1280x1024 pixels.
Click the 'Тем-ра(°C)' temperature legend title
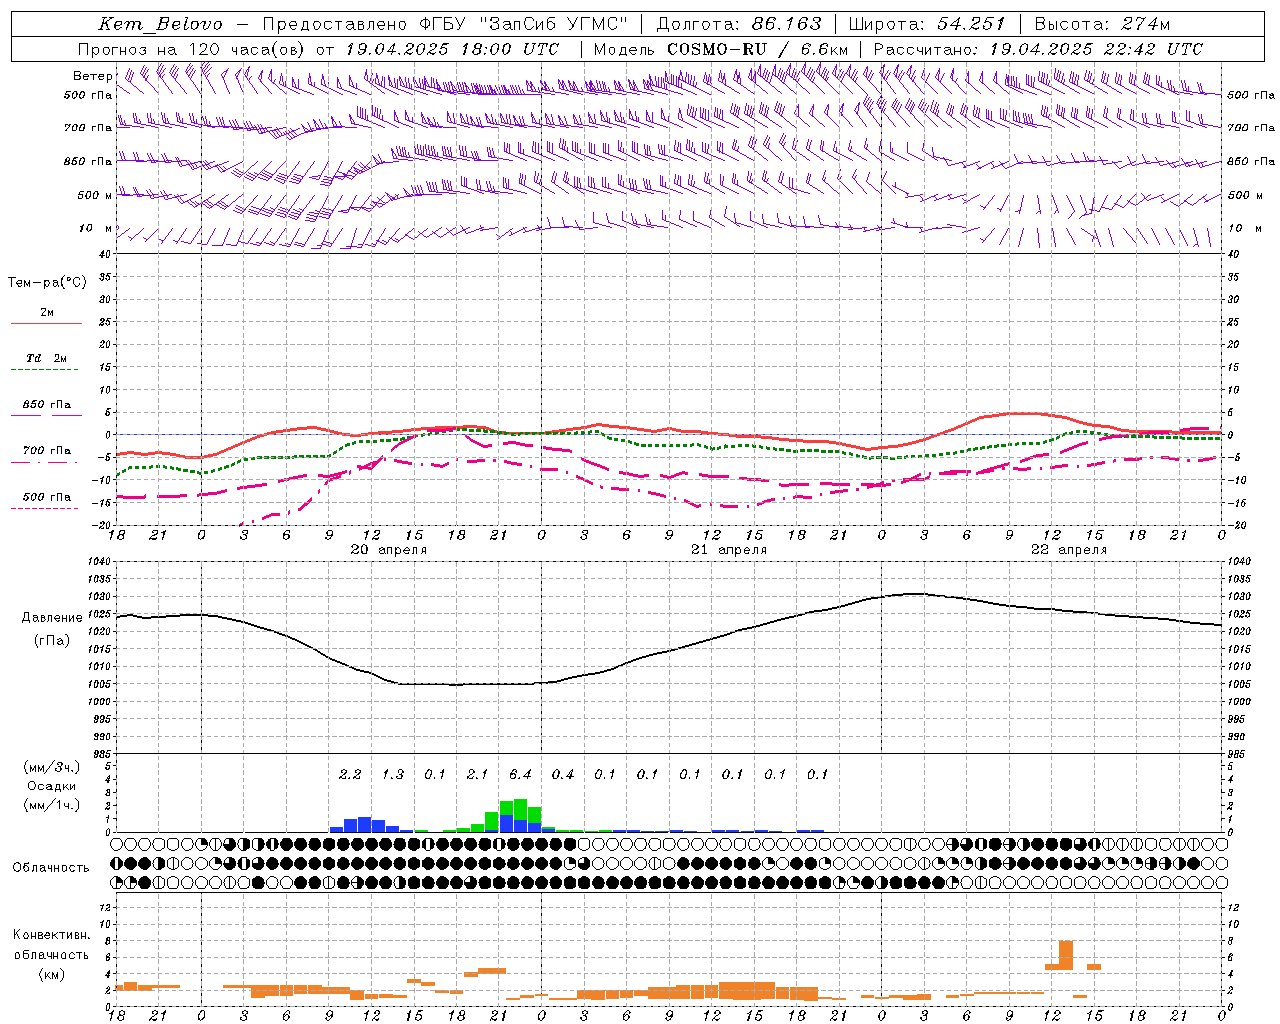(x=47, y=282)
